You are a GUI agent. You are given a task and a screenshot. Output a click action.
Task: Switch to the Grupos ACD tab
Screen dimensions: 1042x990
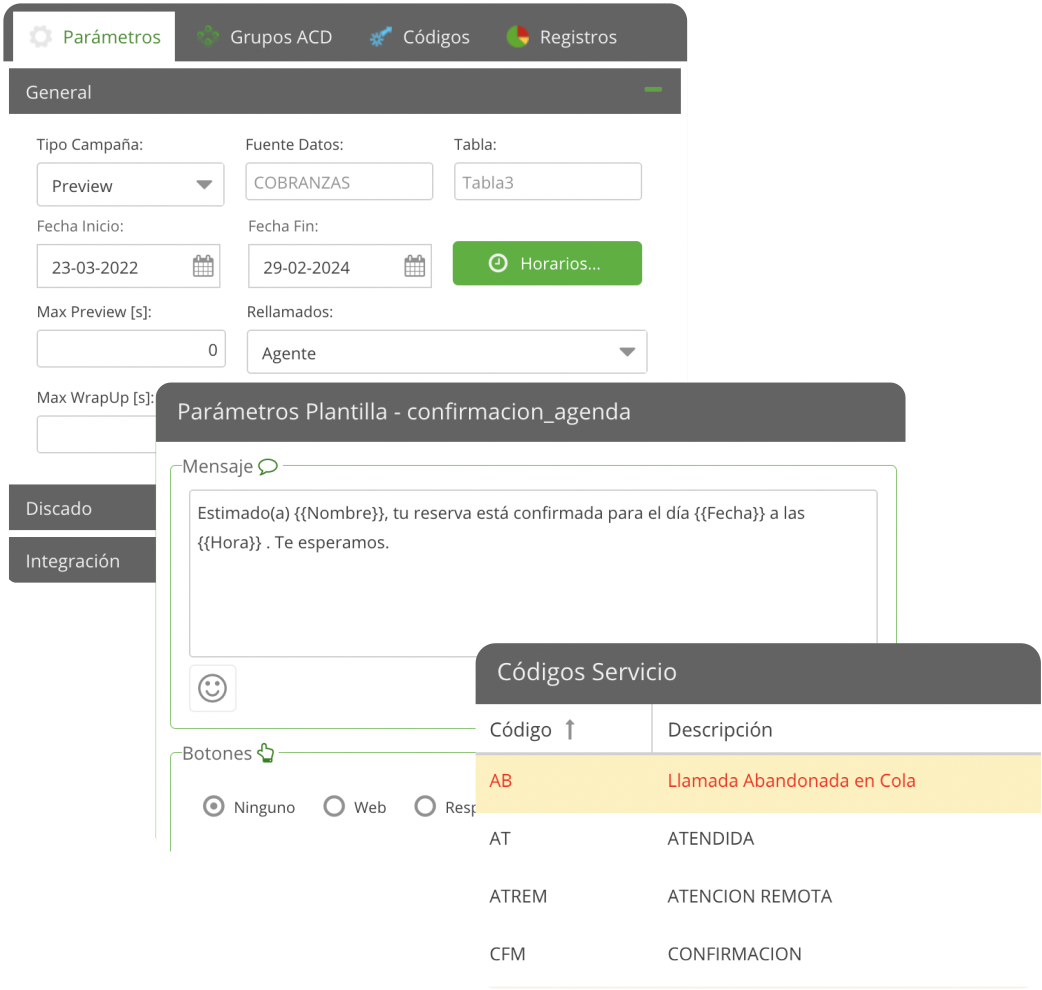click(265, 37)
